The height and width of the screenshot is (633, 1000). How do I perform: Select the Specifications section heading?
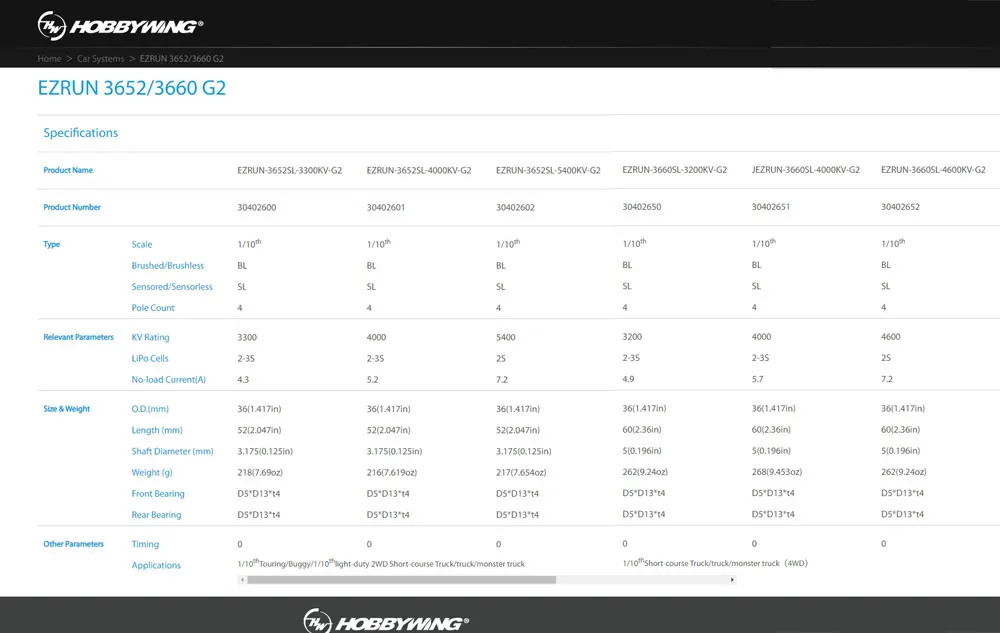click(x=80, y=133)
